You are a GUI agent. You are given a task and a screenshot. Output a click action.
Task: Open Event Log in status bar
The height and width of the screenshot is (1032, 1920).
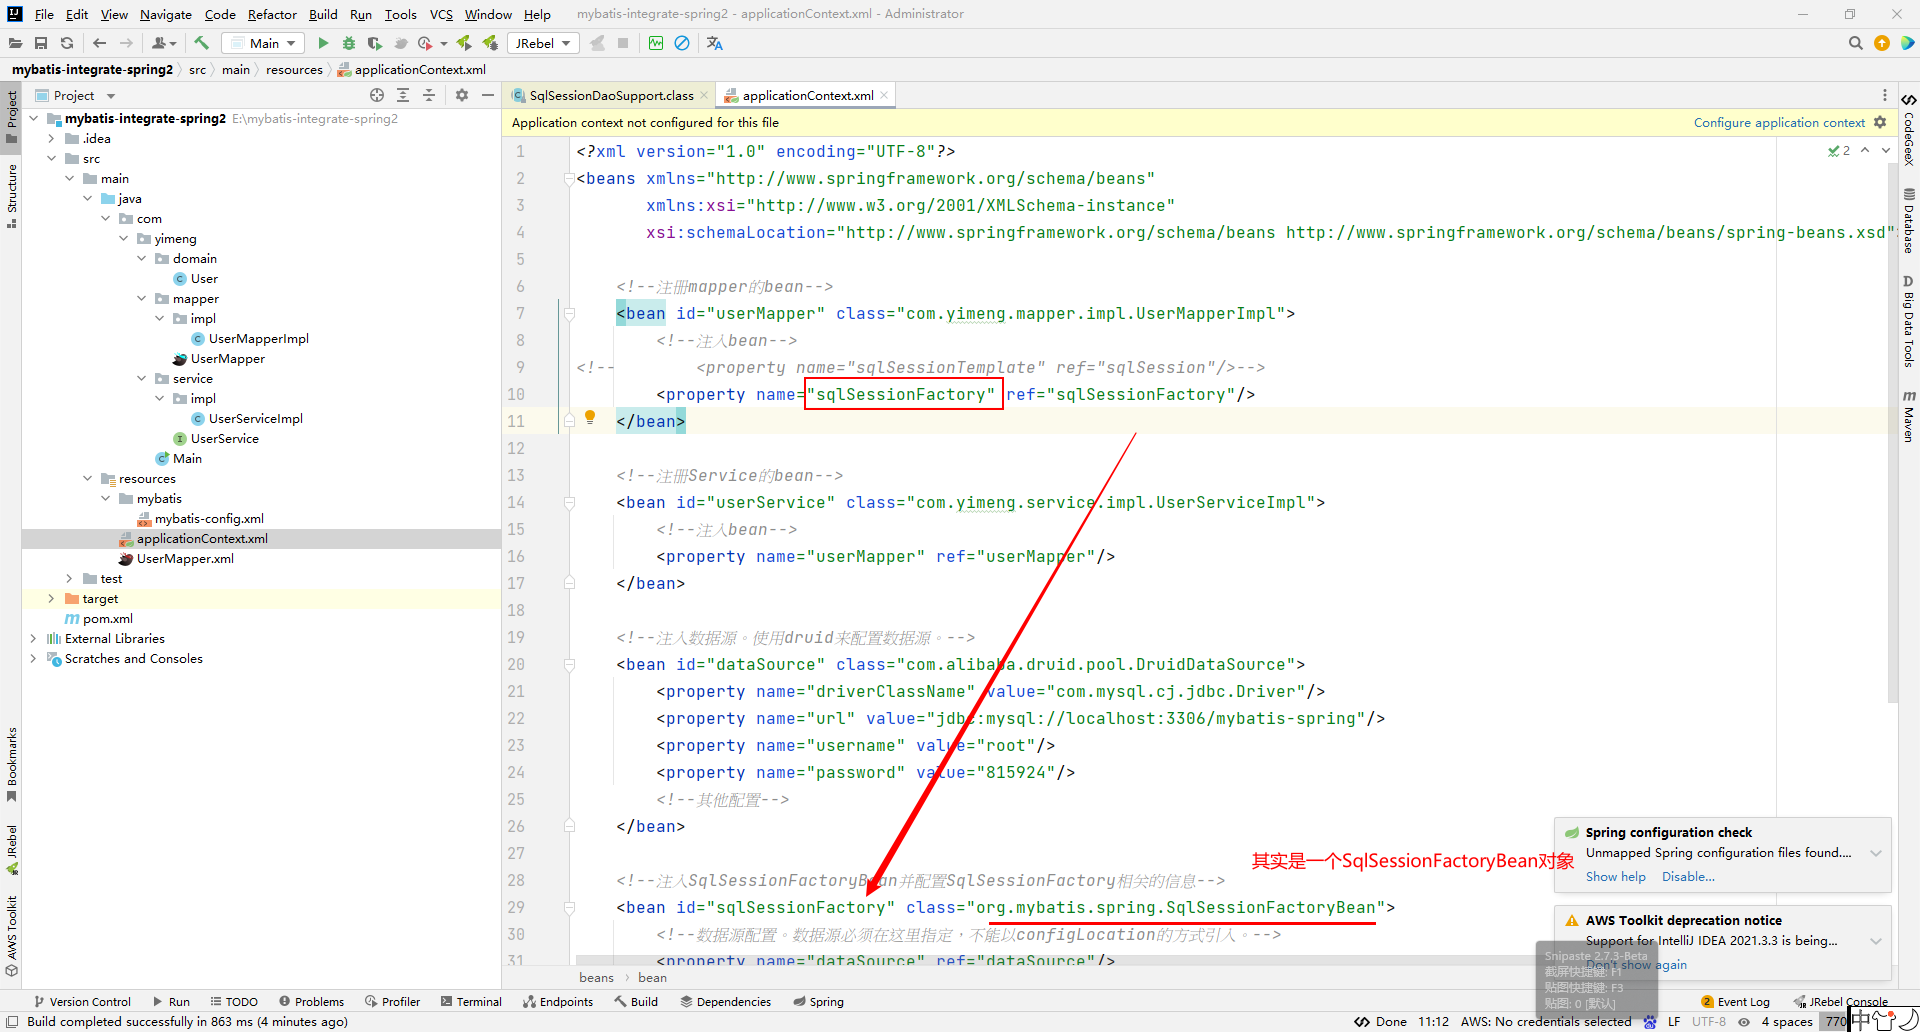coord(1735,1001)
